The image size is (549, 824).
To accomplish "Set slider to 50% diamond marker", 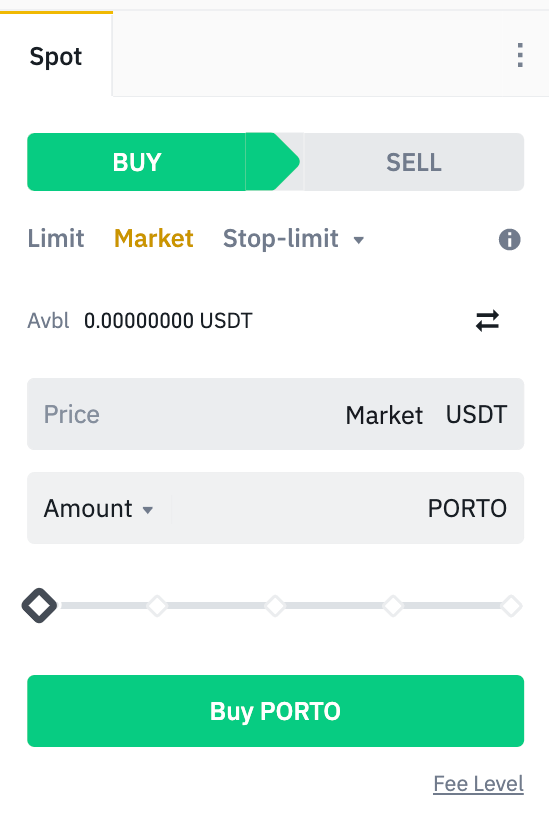I will (x=275, y=606).
